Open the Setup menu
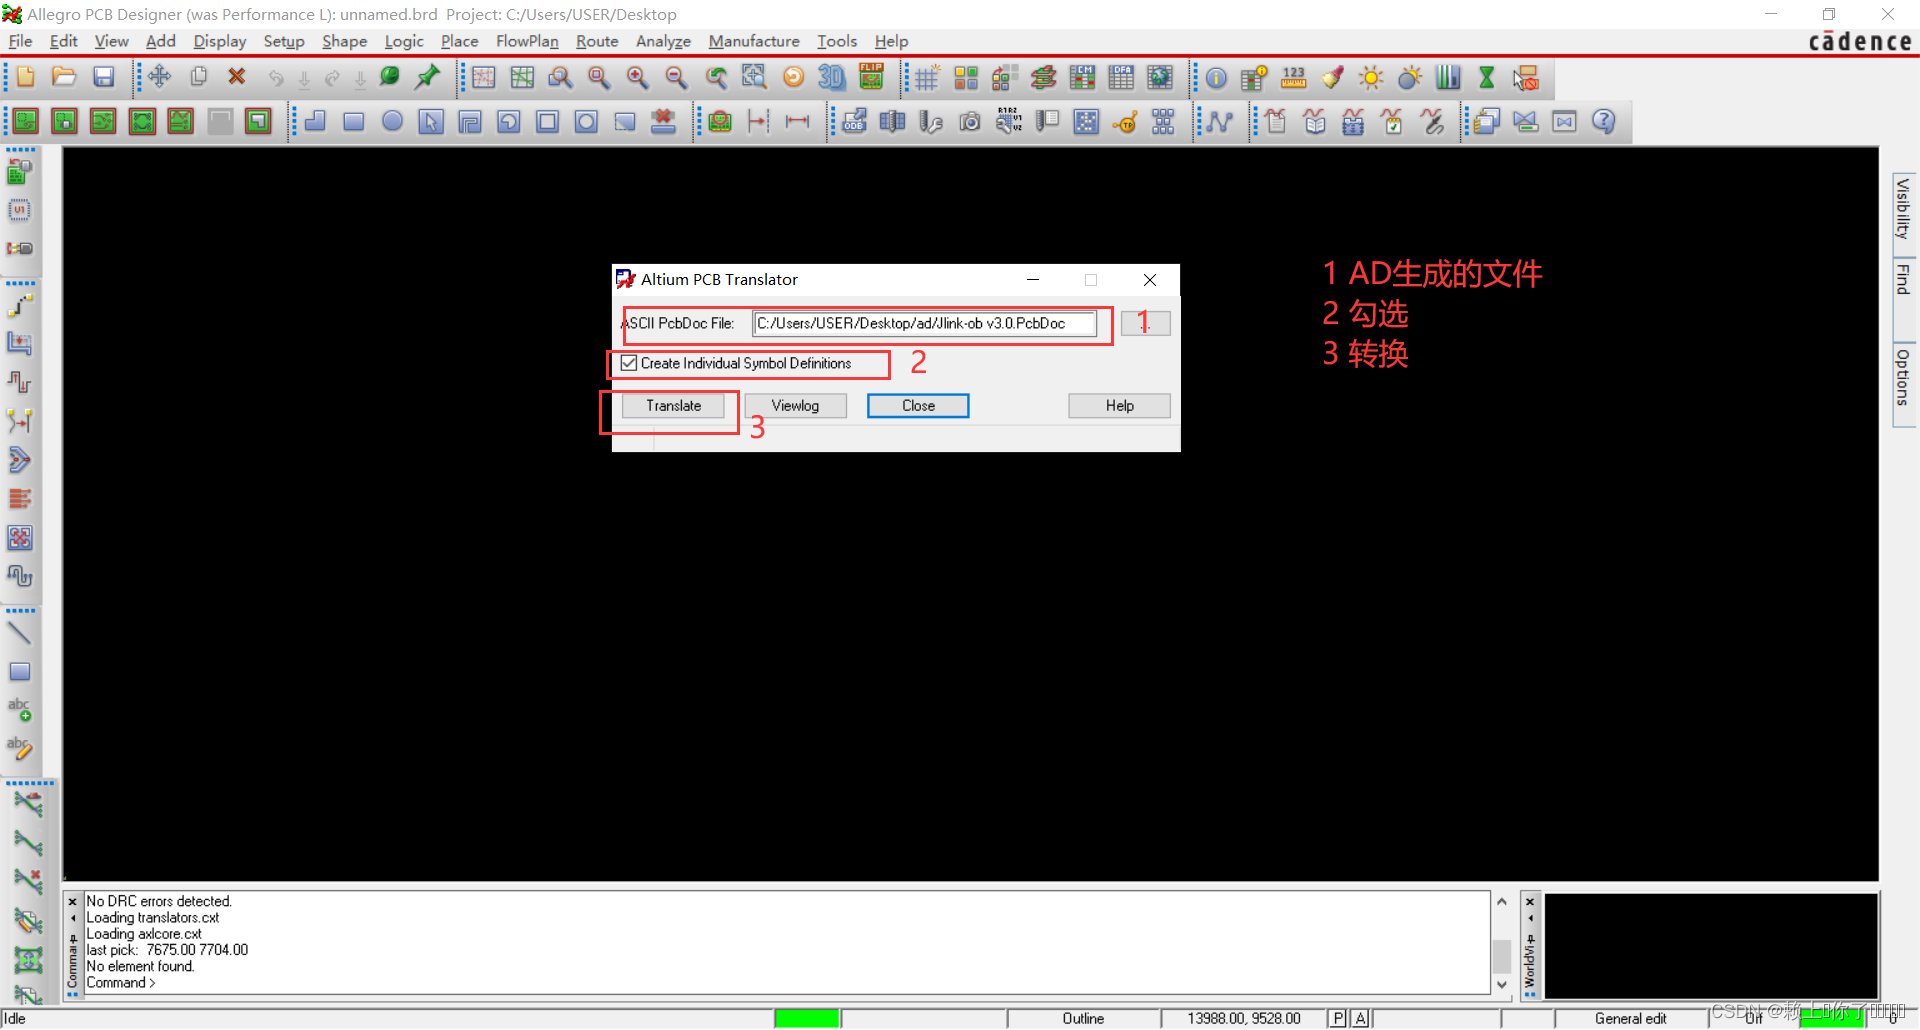1920x1030 pixels. click(284, 41)
